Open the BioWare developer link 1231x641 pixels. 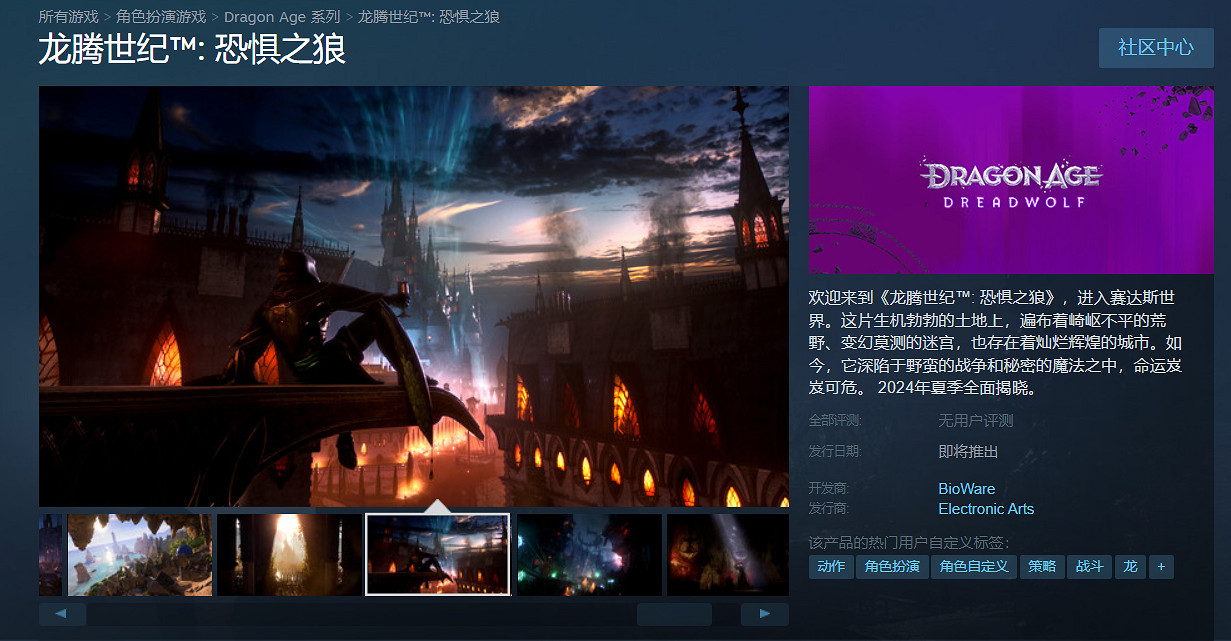[965, 488]
